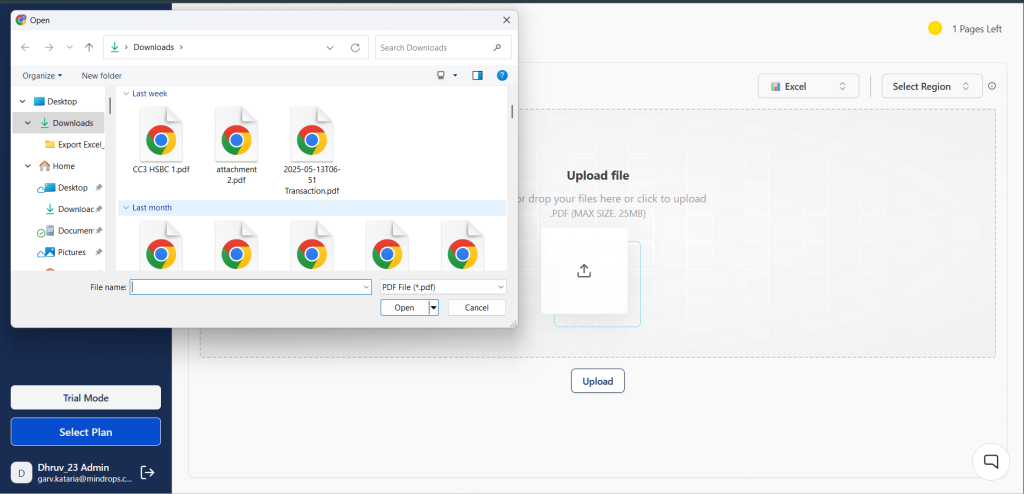Collapse the Downloads tree node
Viewport: 1024px width, 494px height.
[x=28, y=123]
